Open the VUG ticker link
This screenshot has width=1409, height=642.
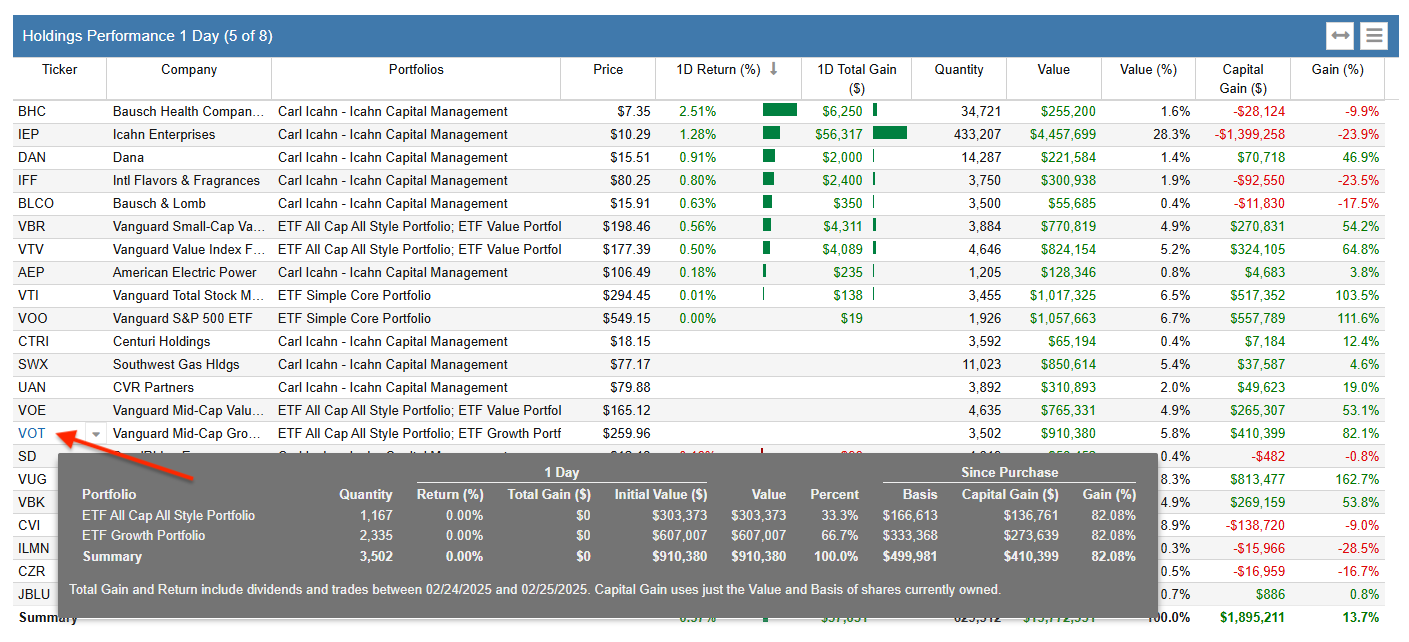click(31, 479)
